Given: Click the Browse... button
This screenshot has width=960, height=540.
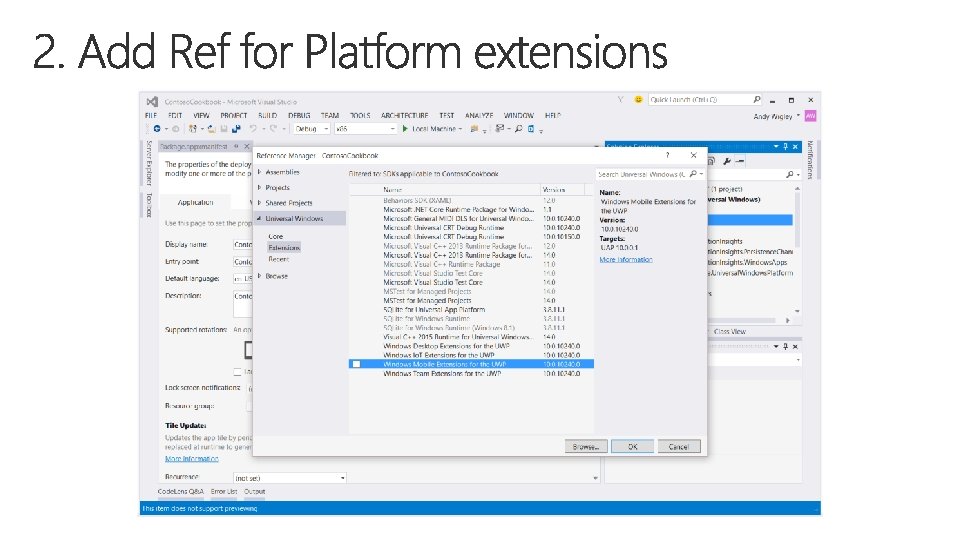Looking at the screenshot, I should click(586, 446).
